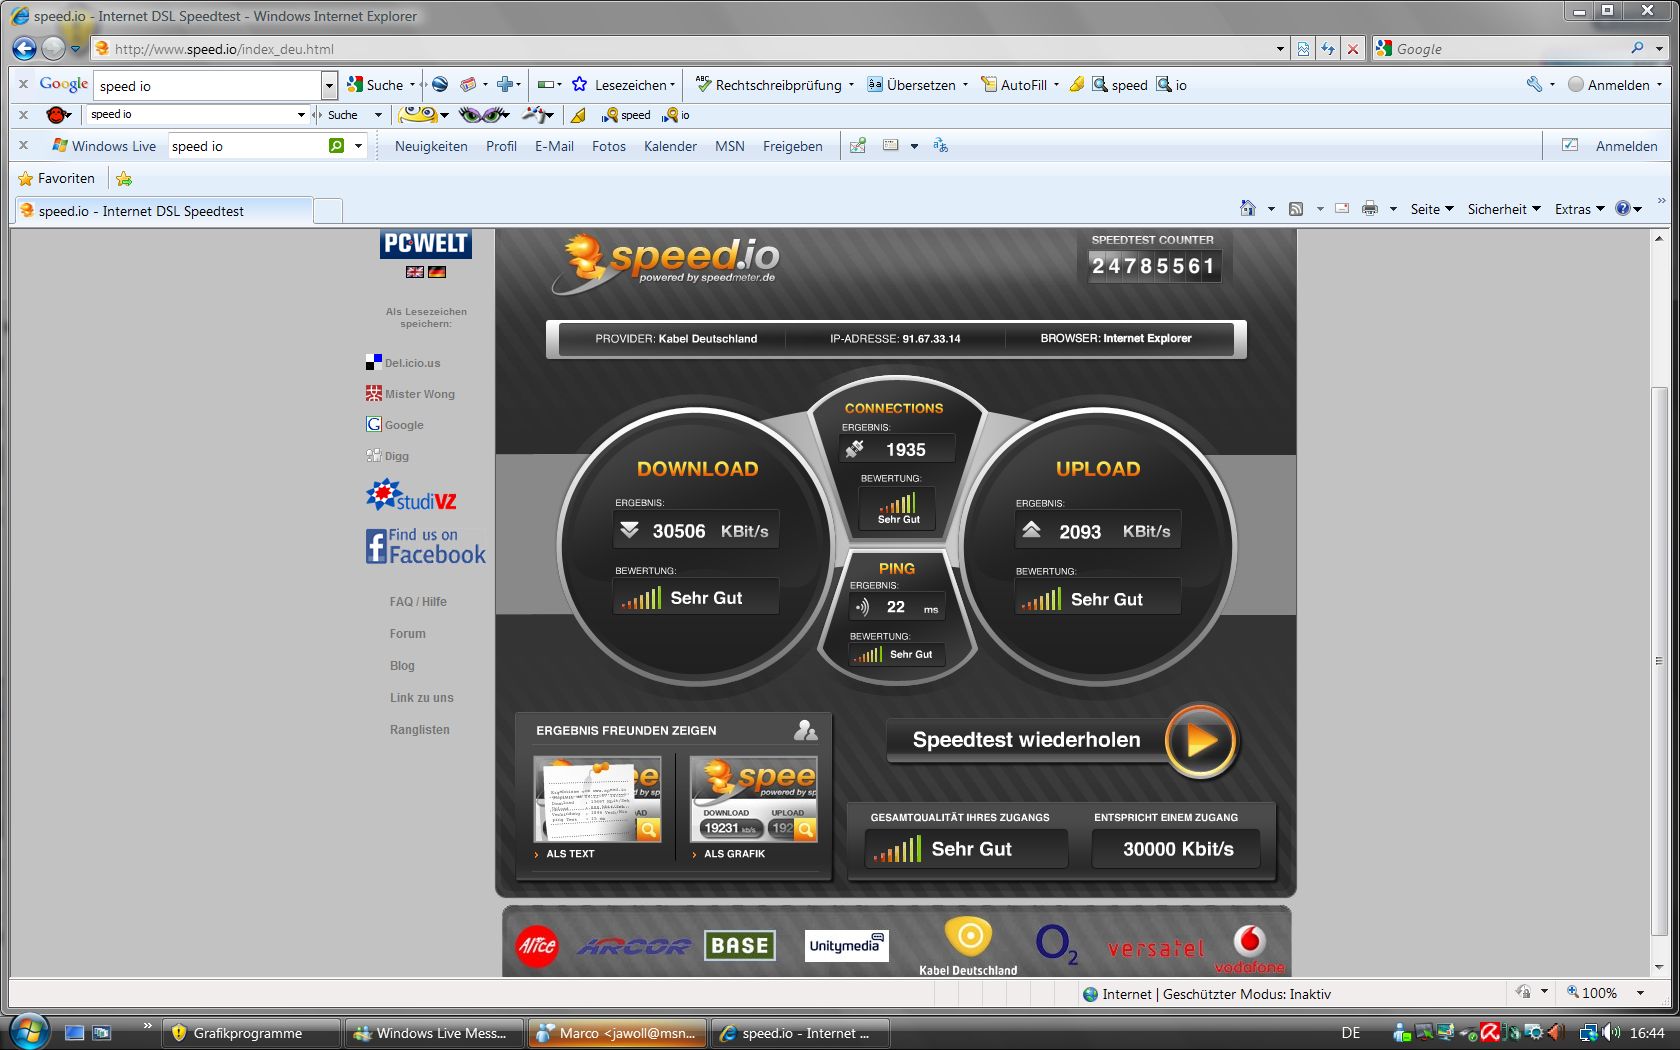Stop page loading with the red X
Image resolution: width=1680 pixels, height=1050 pixels.
pyautogui.click(x=1352, y=48)
